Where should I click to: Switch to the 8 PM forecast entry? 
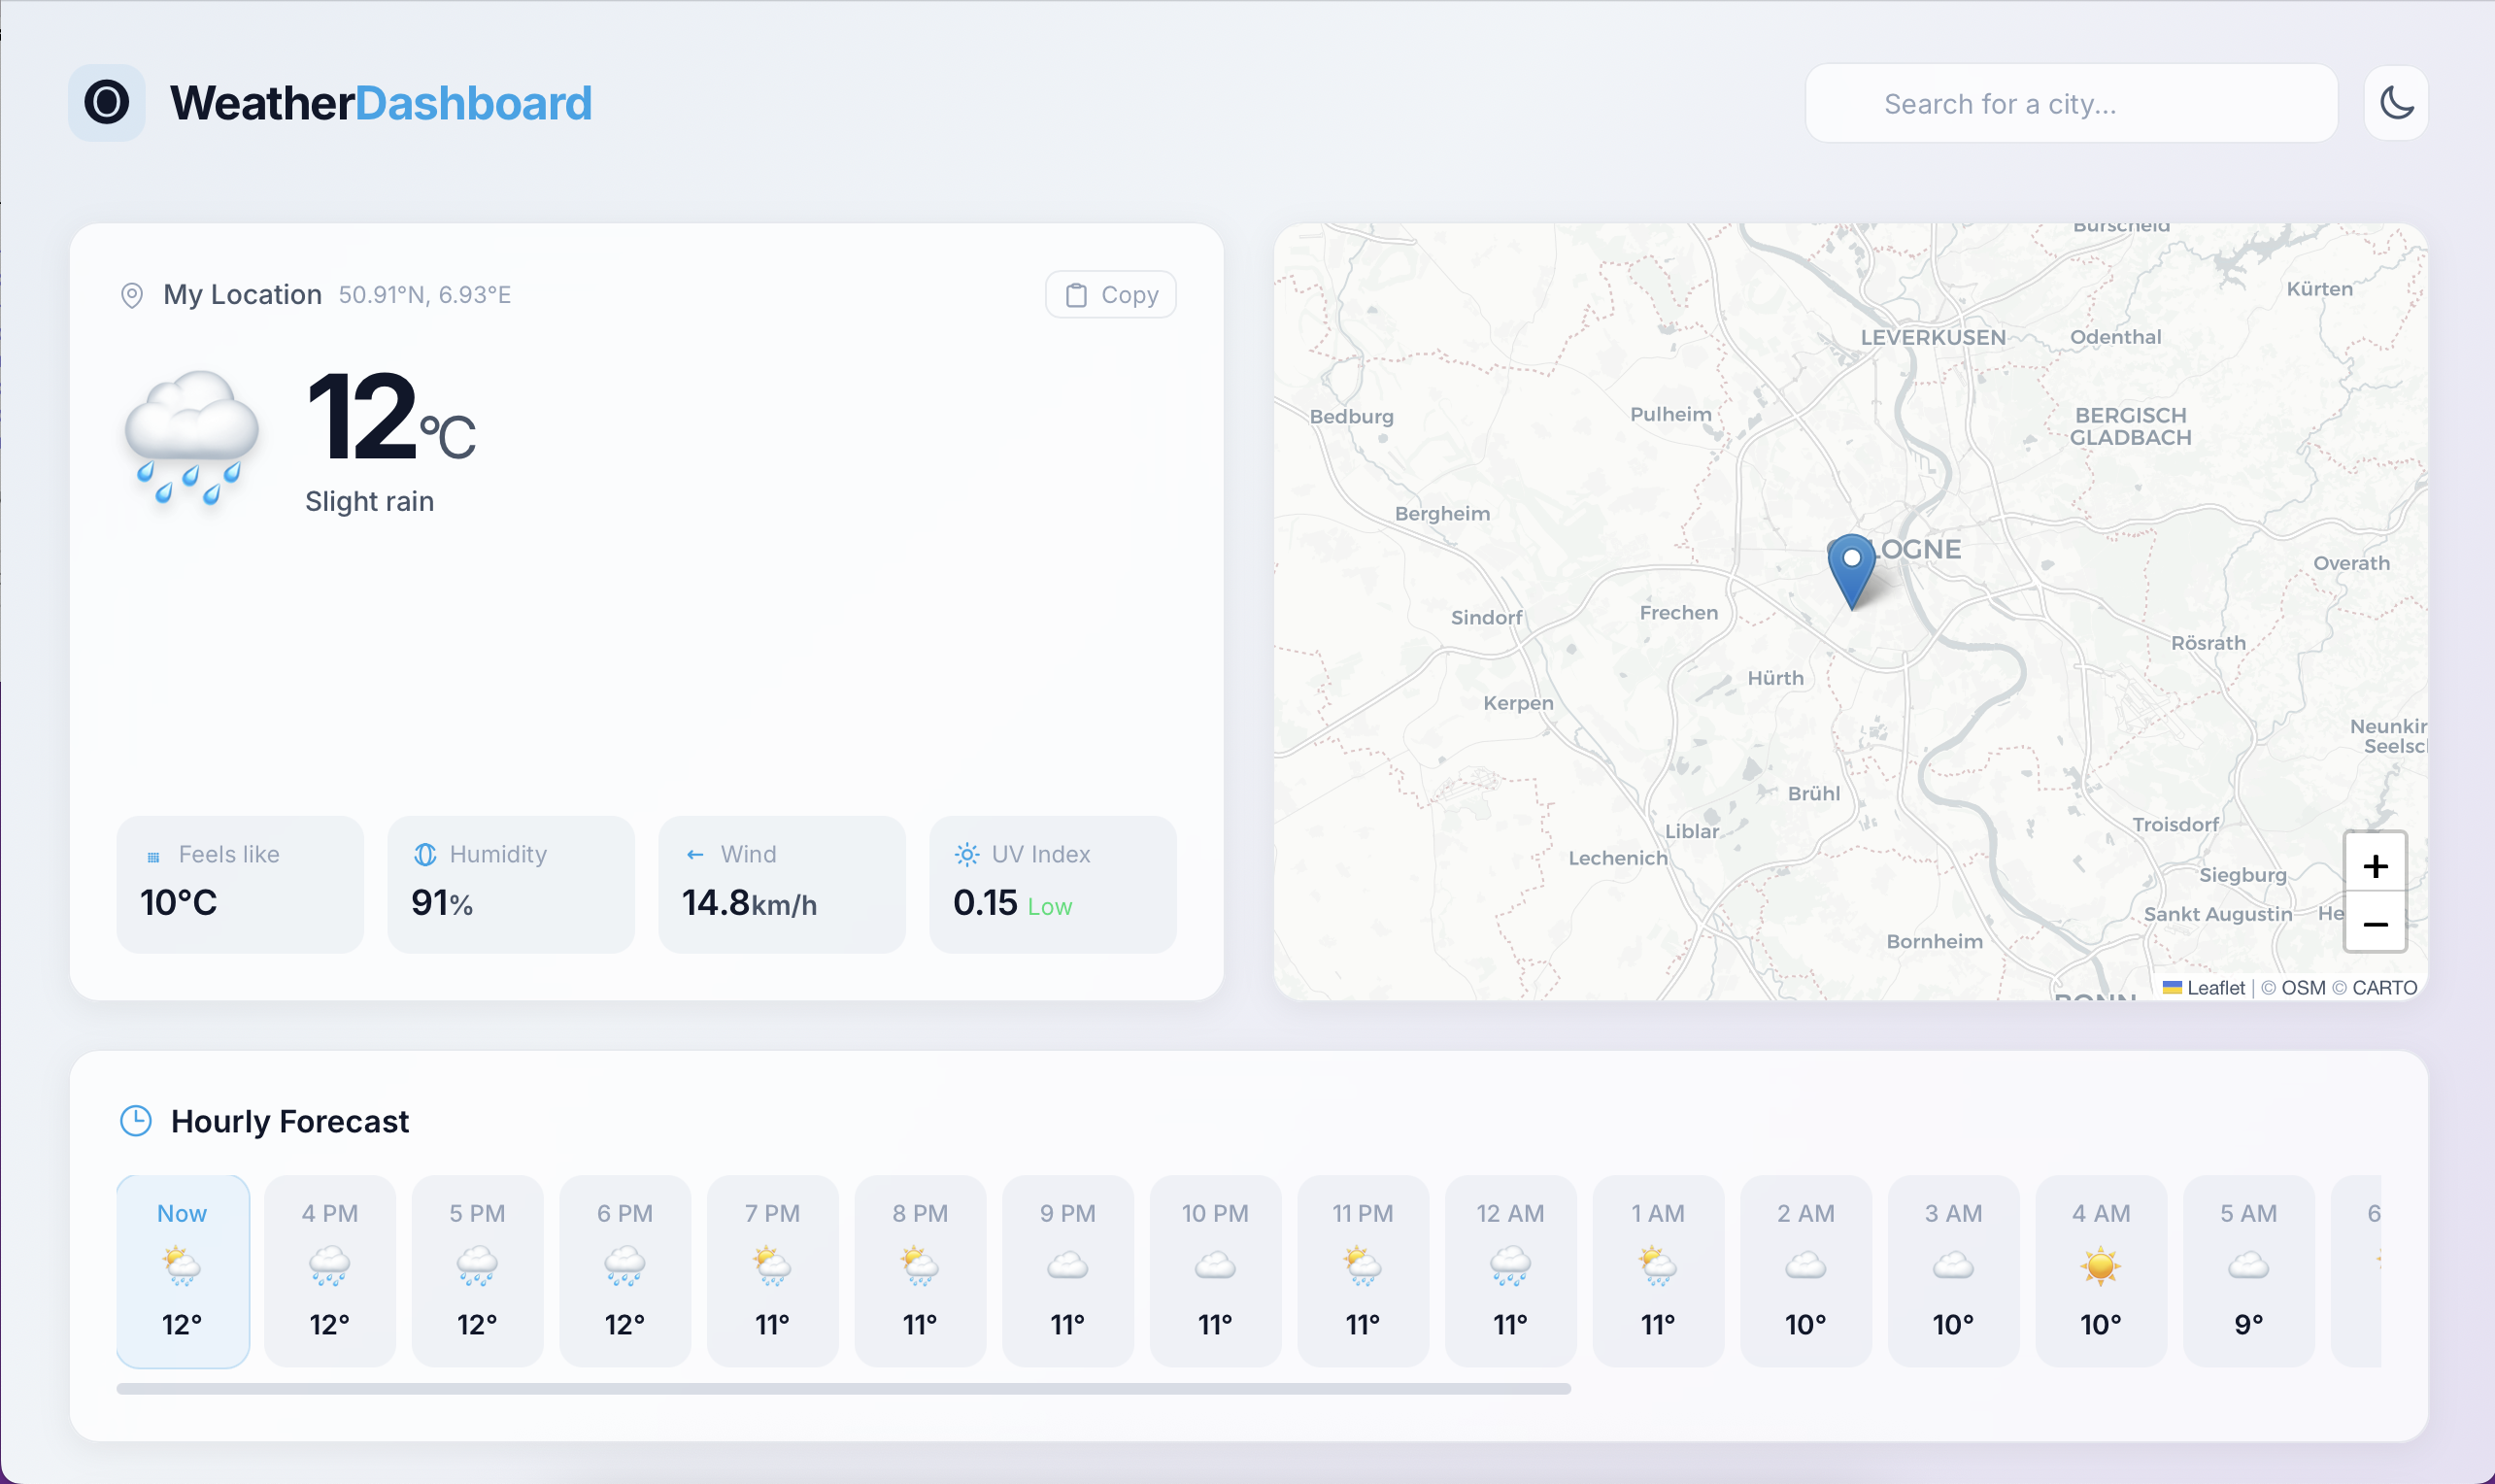(x=920, y=1271)
